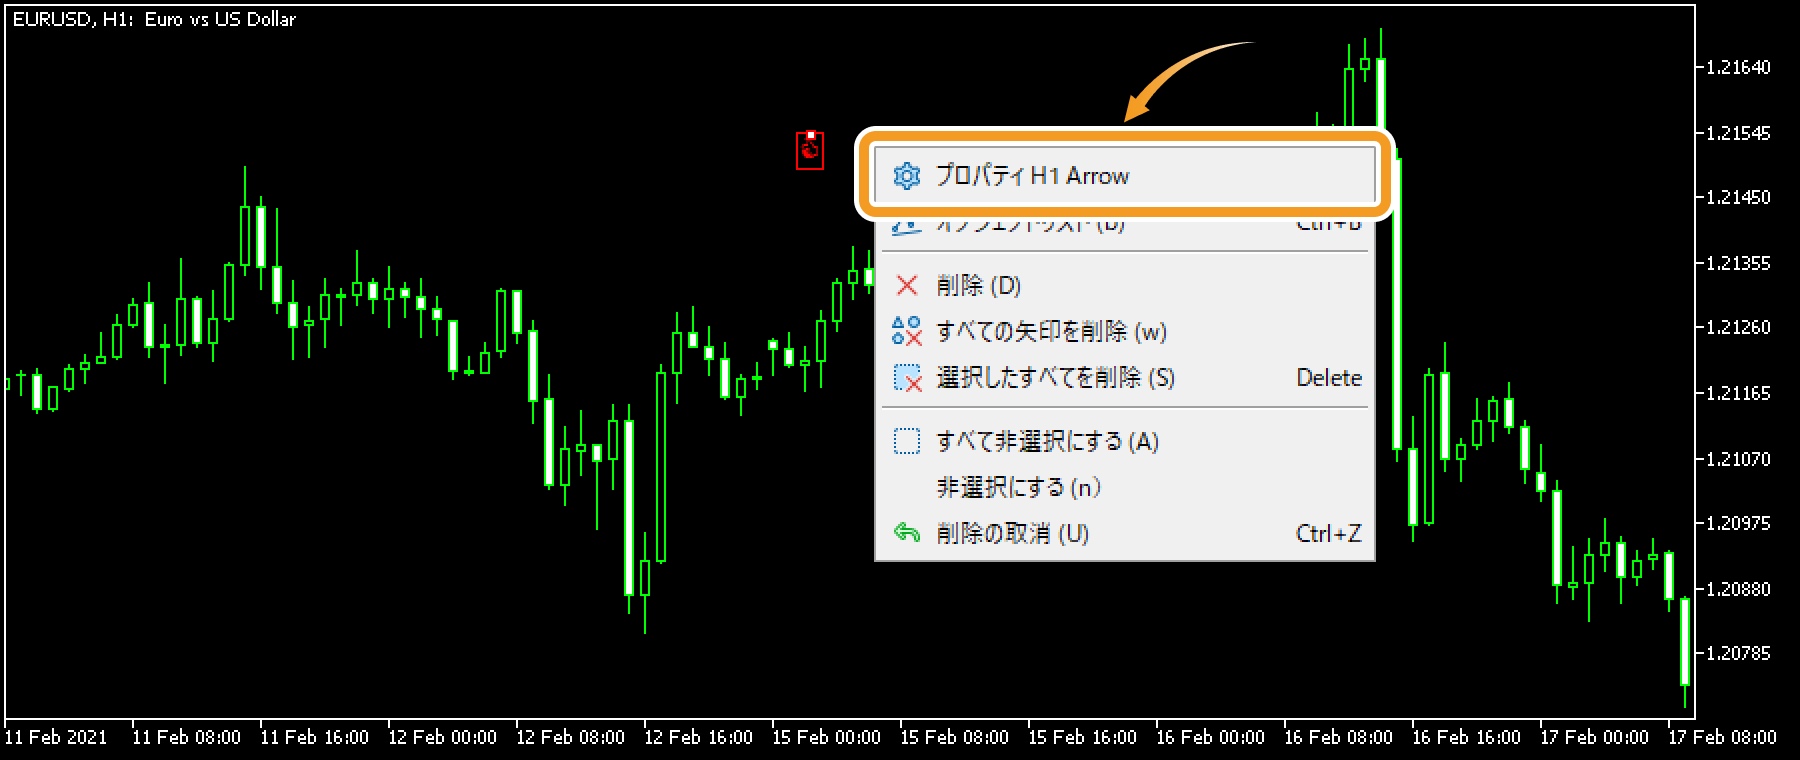The width and height of the screenshot is (1800, 760).
Task: Select すべて非選択にする (A) menu item
Action: point(1124,441)
